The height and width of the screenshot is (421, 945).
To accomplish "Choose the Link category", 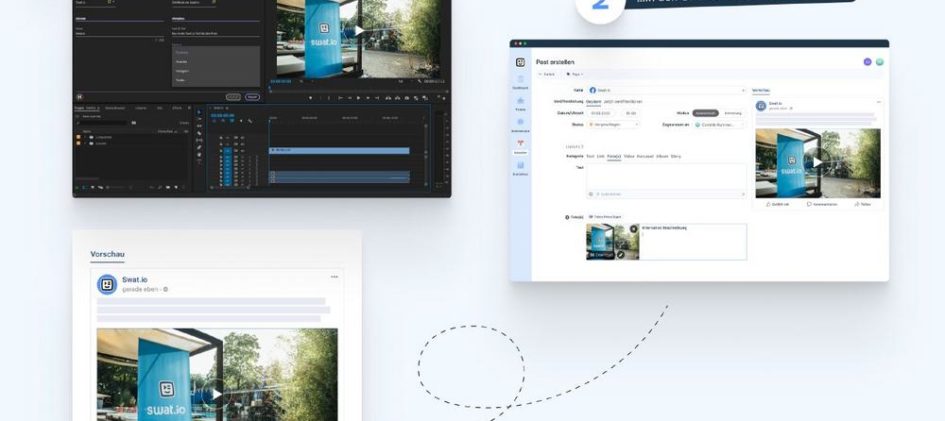I will coord(600,156).
